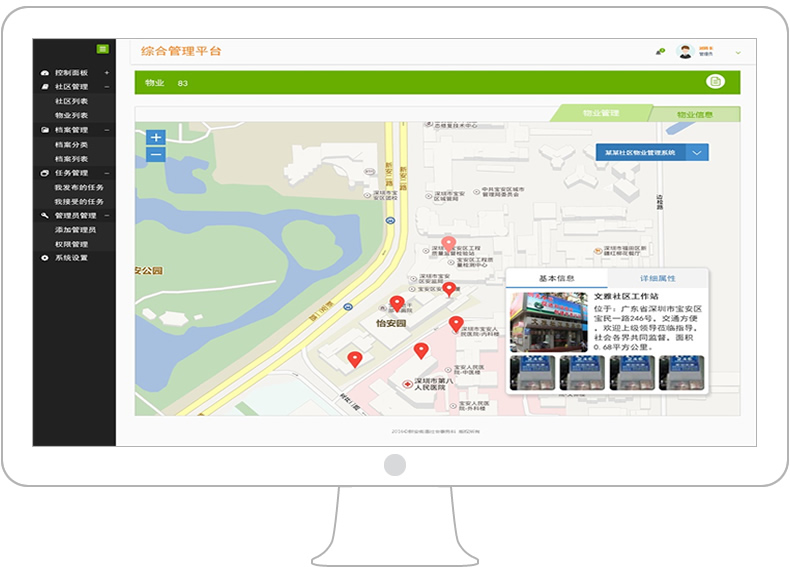Open 我接受的任务 in sidebar
The height and width of the screenshot is (574, 790).
(79, 202)
